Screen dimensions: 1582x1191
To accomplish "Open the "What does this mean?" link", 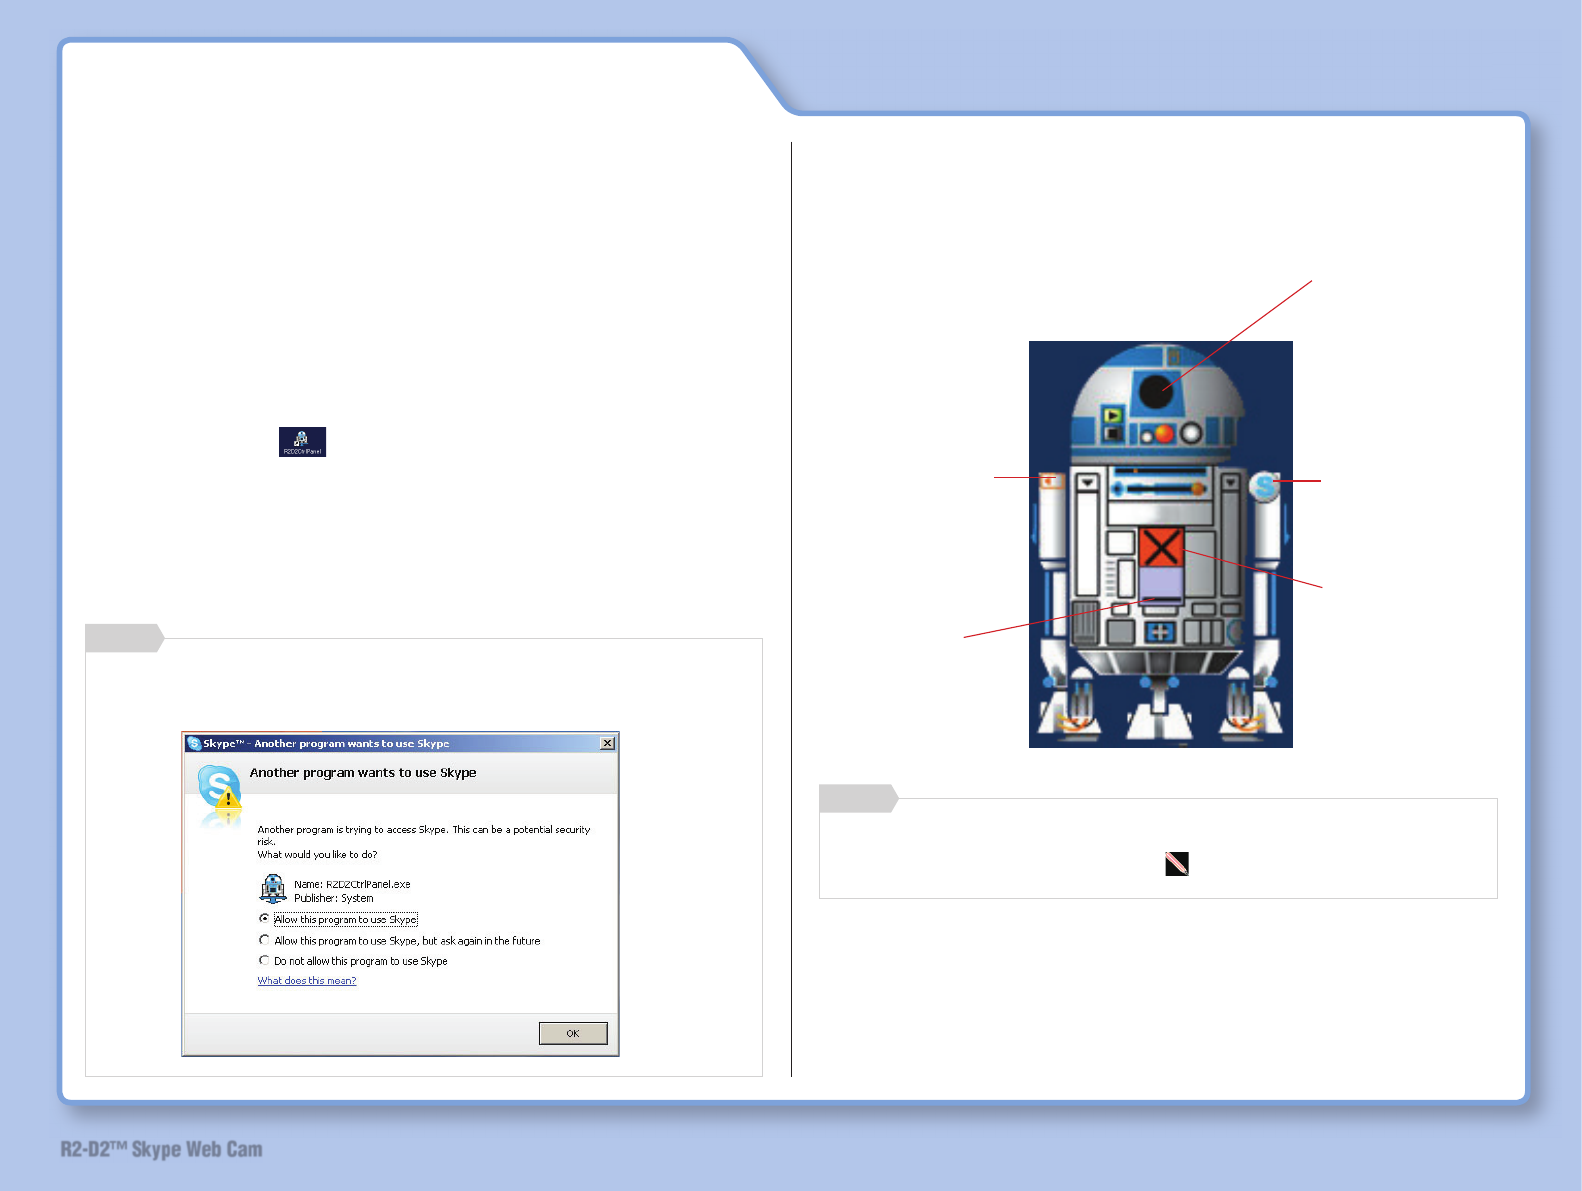I will [307, 981].
